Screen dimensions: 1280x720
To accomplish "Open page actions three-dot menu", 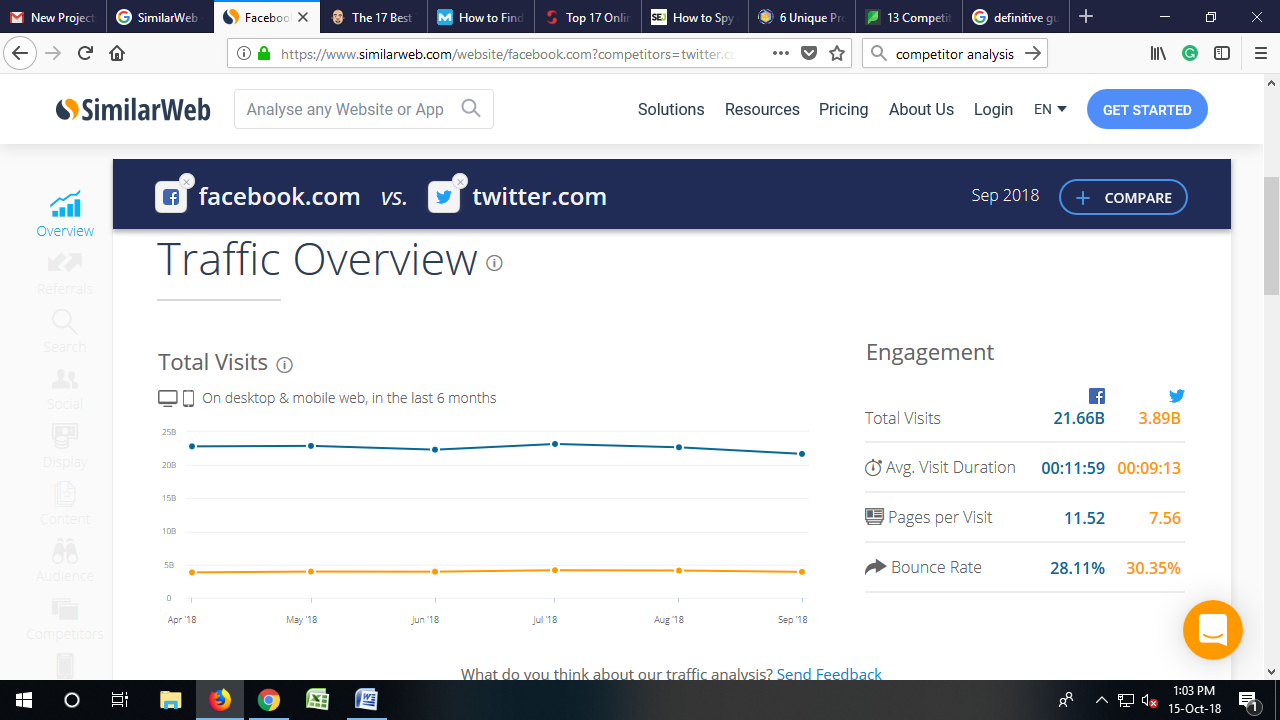I will point(781,53).
